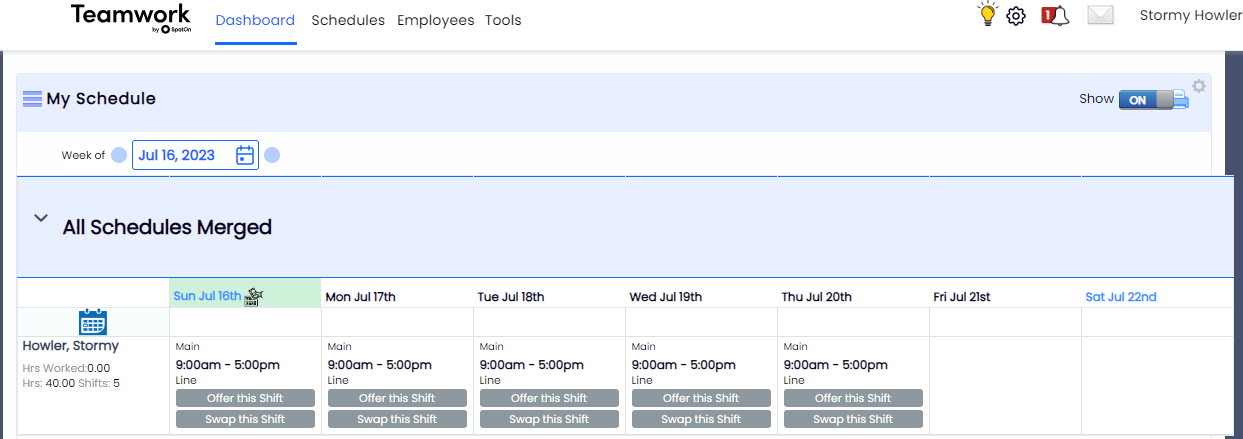Click the printer icon in My Schedule
The height and width of the screenshot is (439, 1243).
click(x=1180, y=99)
